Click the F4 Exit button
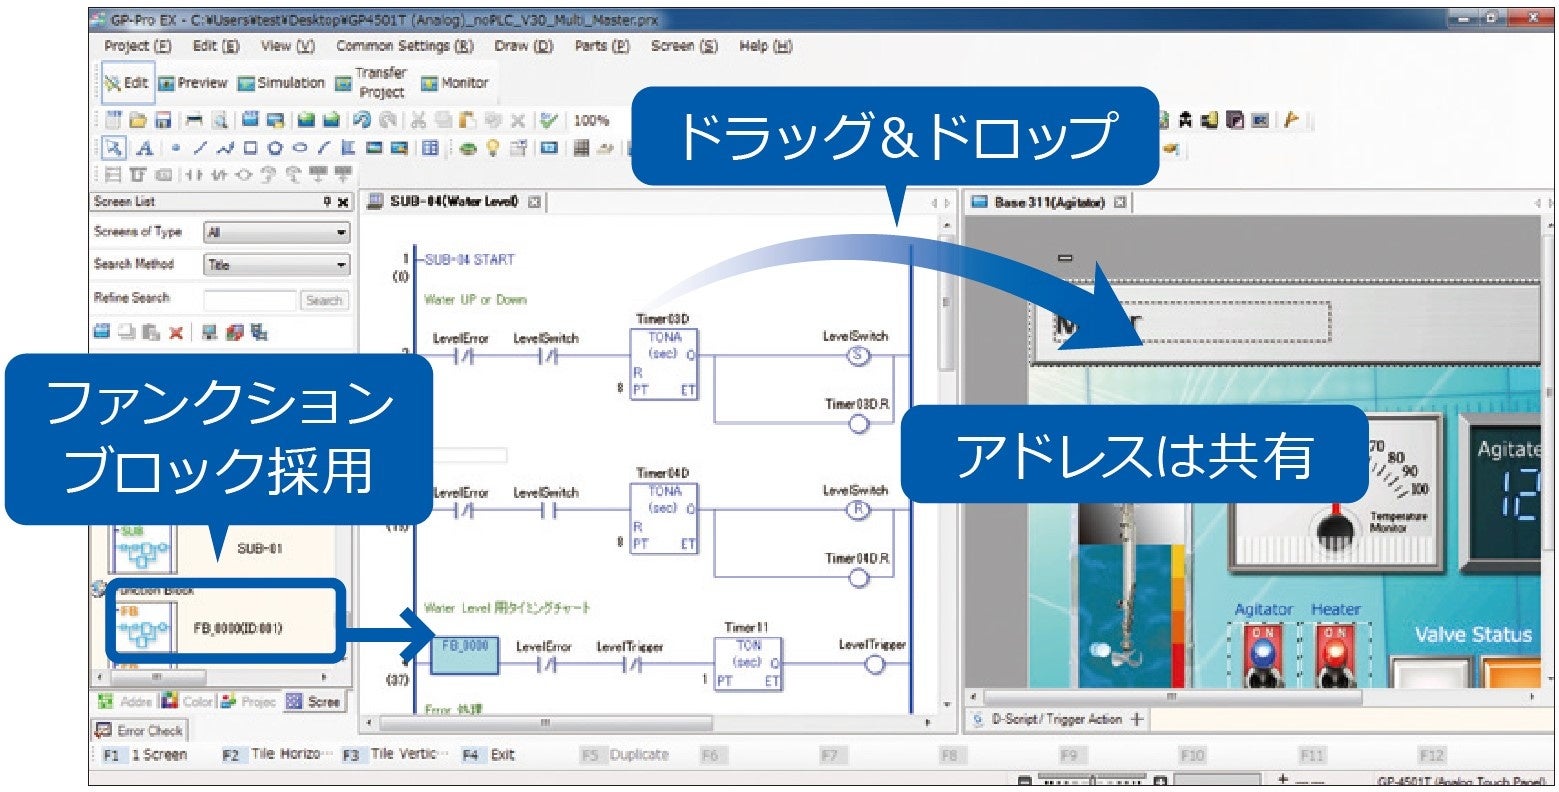The height and width of the screenshot is (792, 1559). [489, 755]
